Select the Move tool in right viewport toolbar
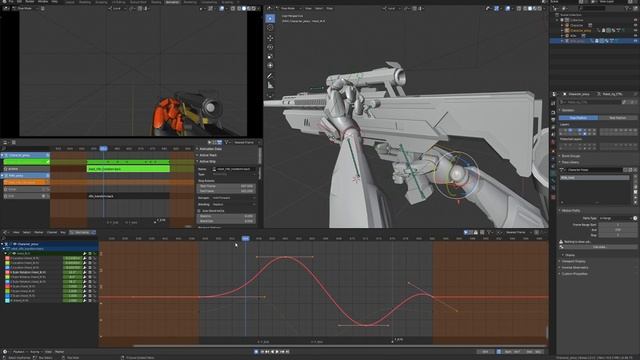 [270, 38]
